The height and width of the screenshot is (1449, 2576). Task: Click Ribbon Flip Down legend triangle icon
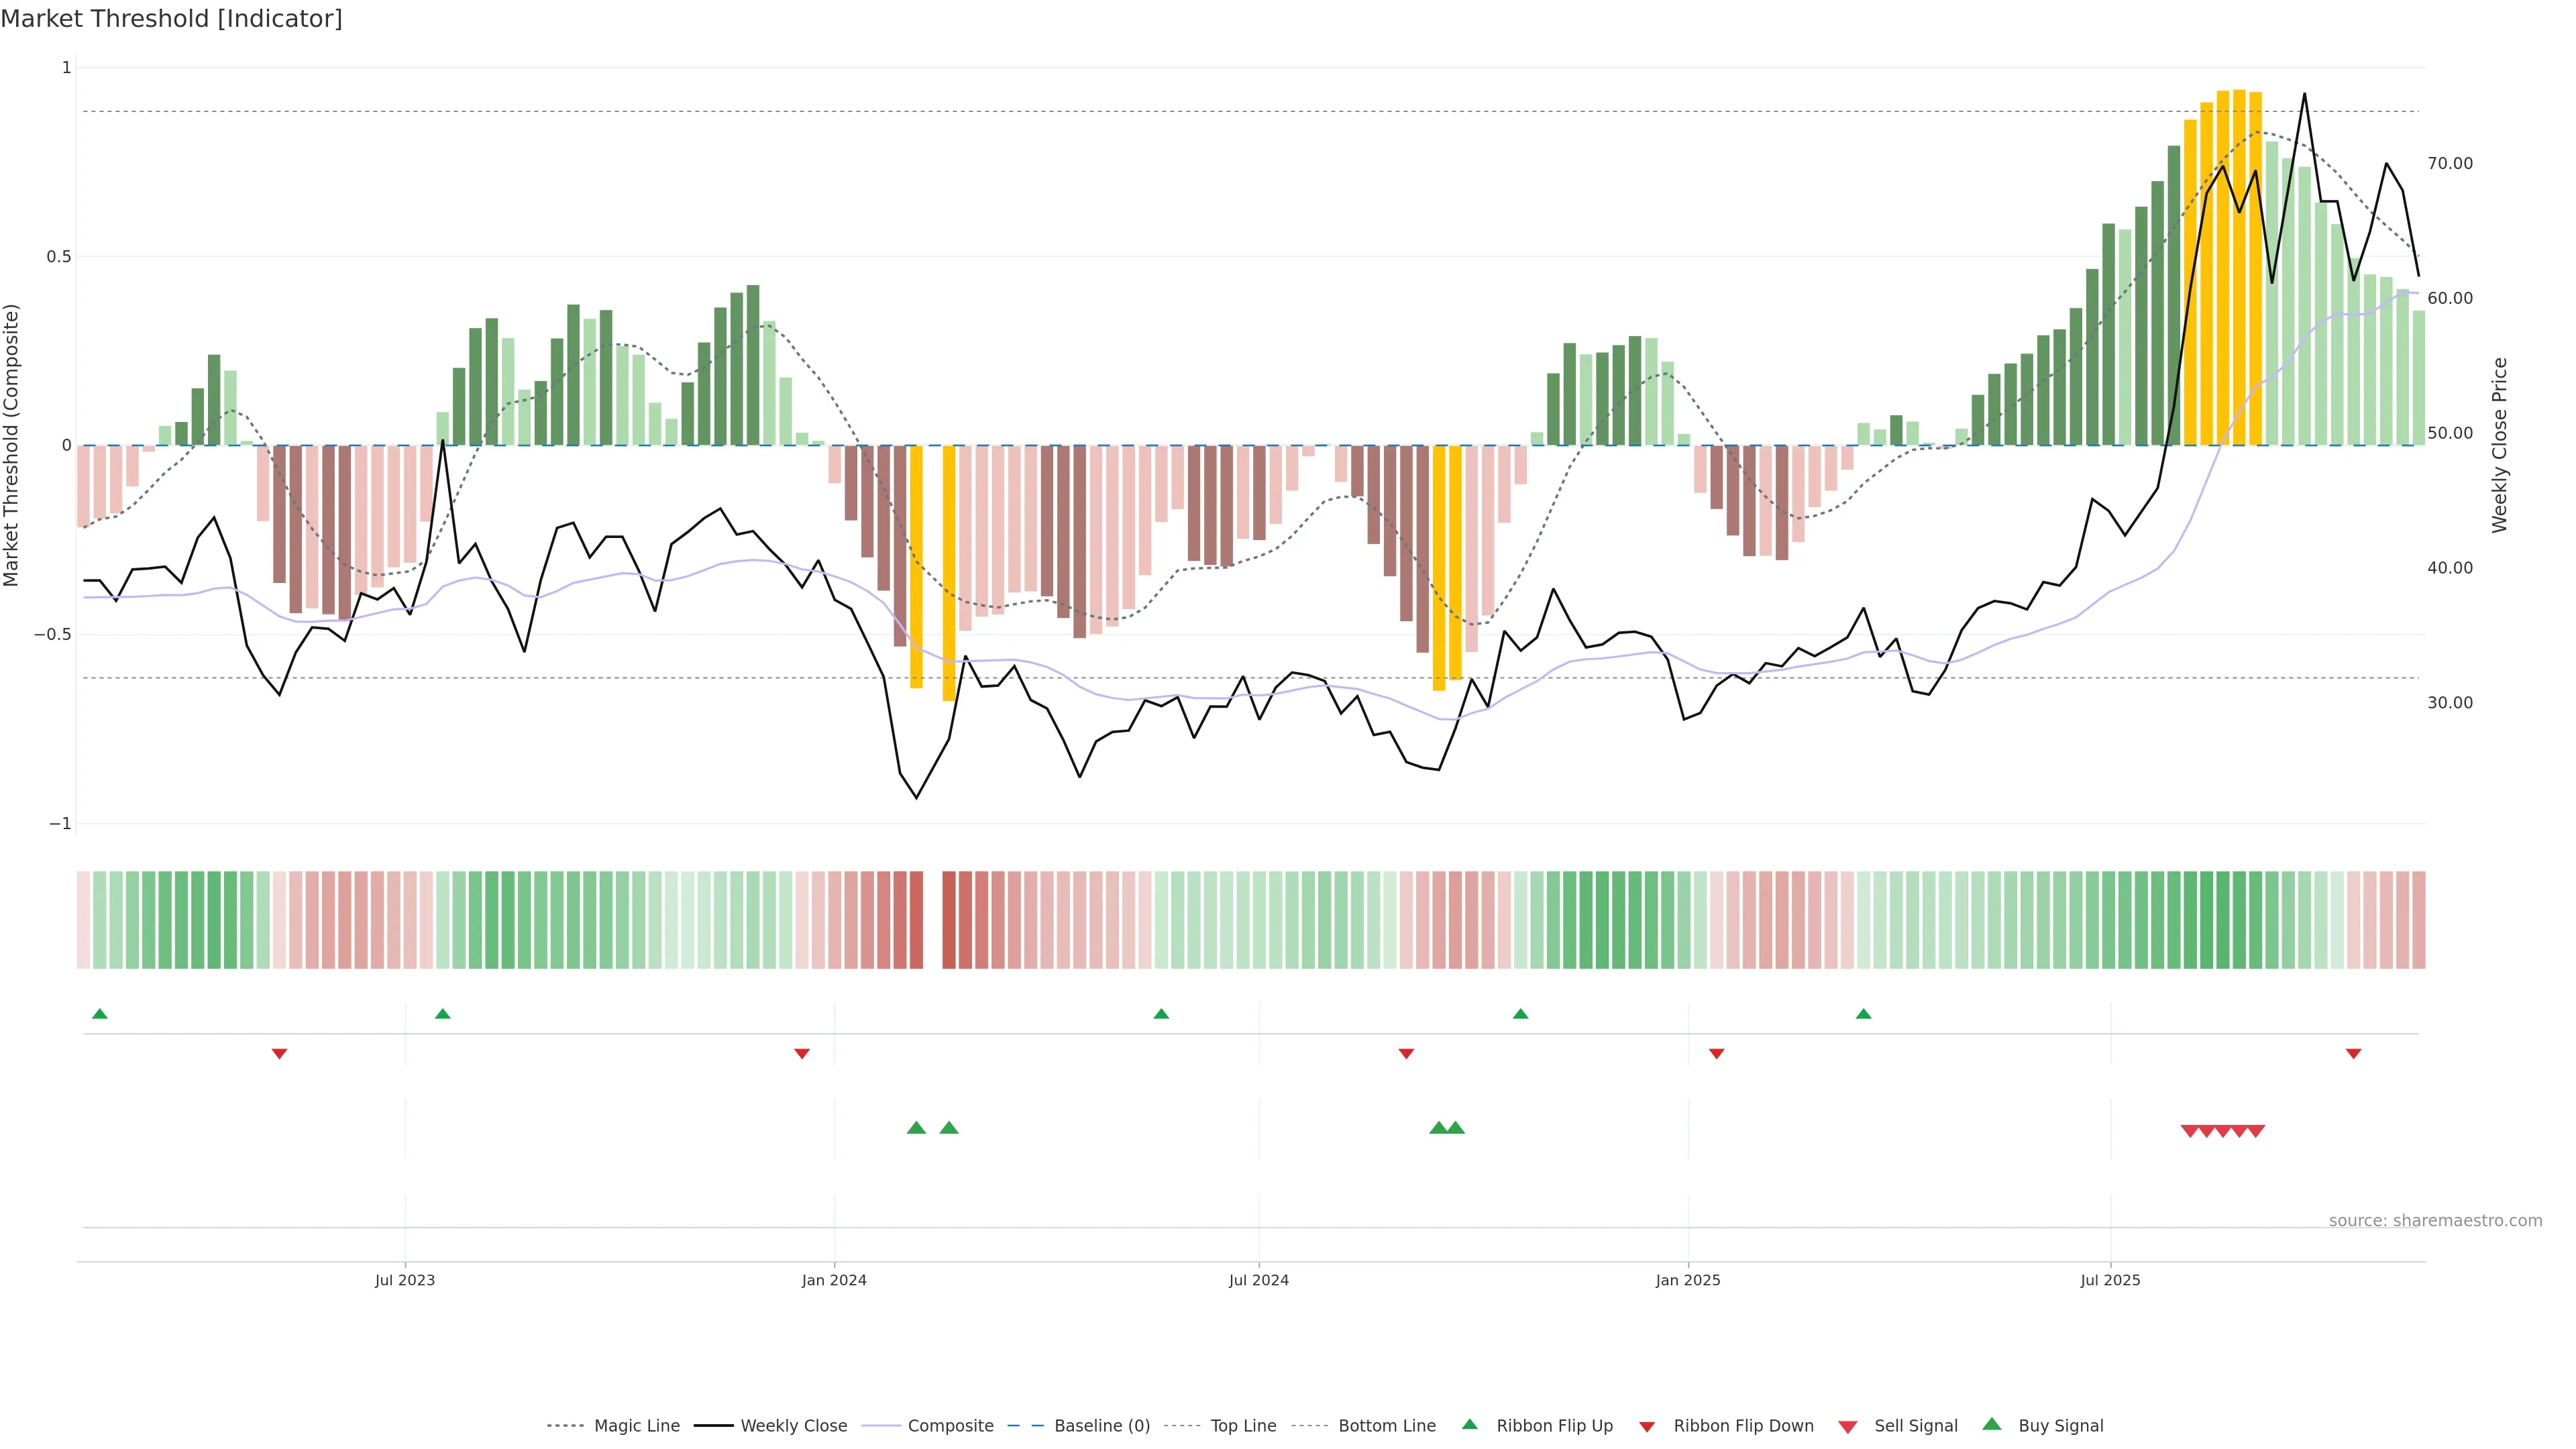[x=1647, y=1426]
